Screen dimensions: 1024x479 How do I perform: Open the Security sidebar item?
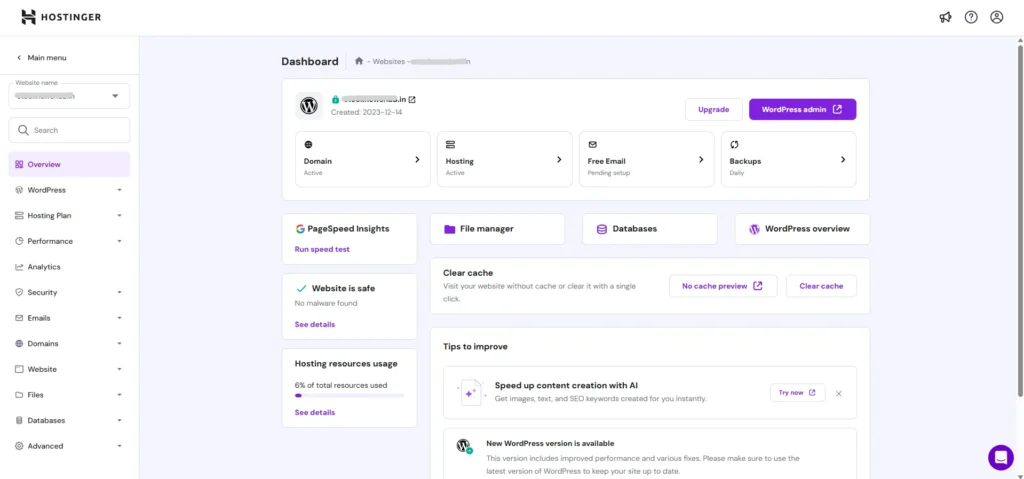click(69, 292)
